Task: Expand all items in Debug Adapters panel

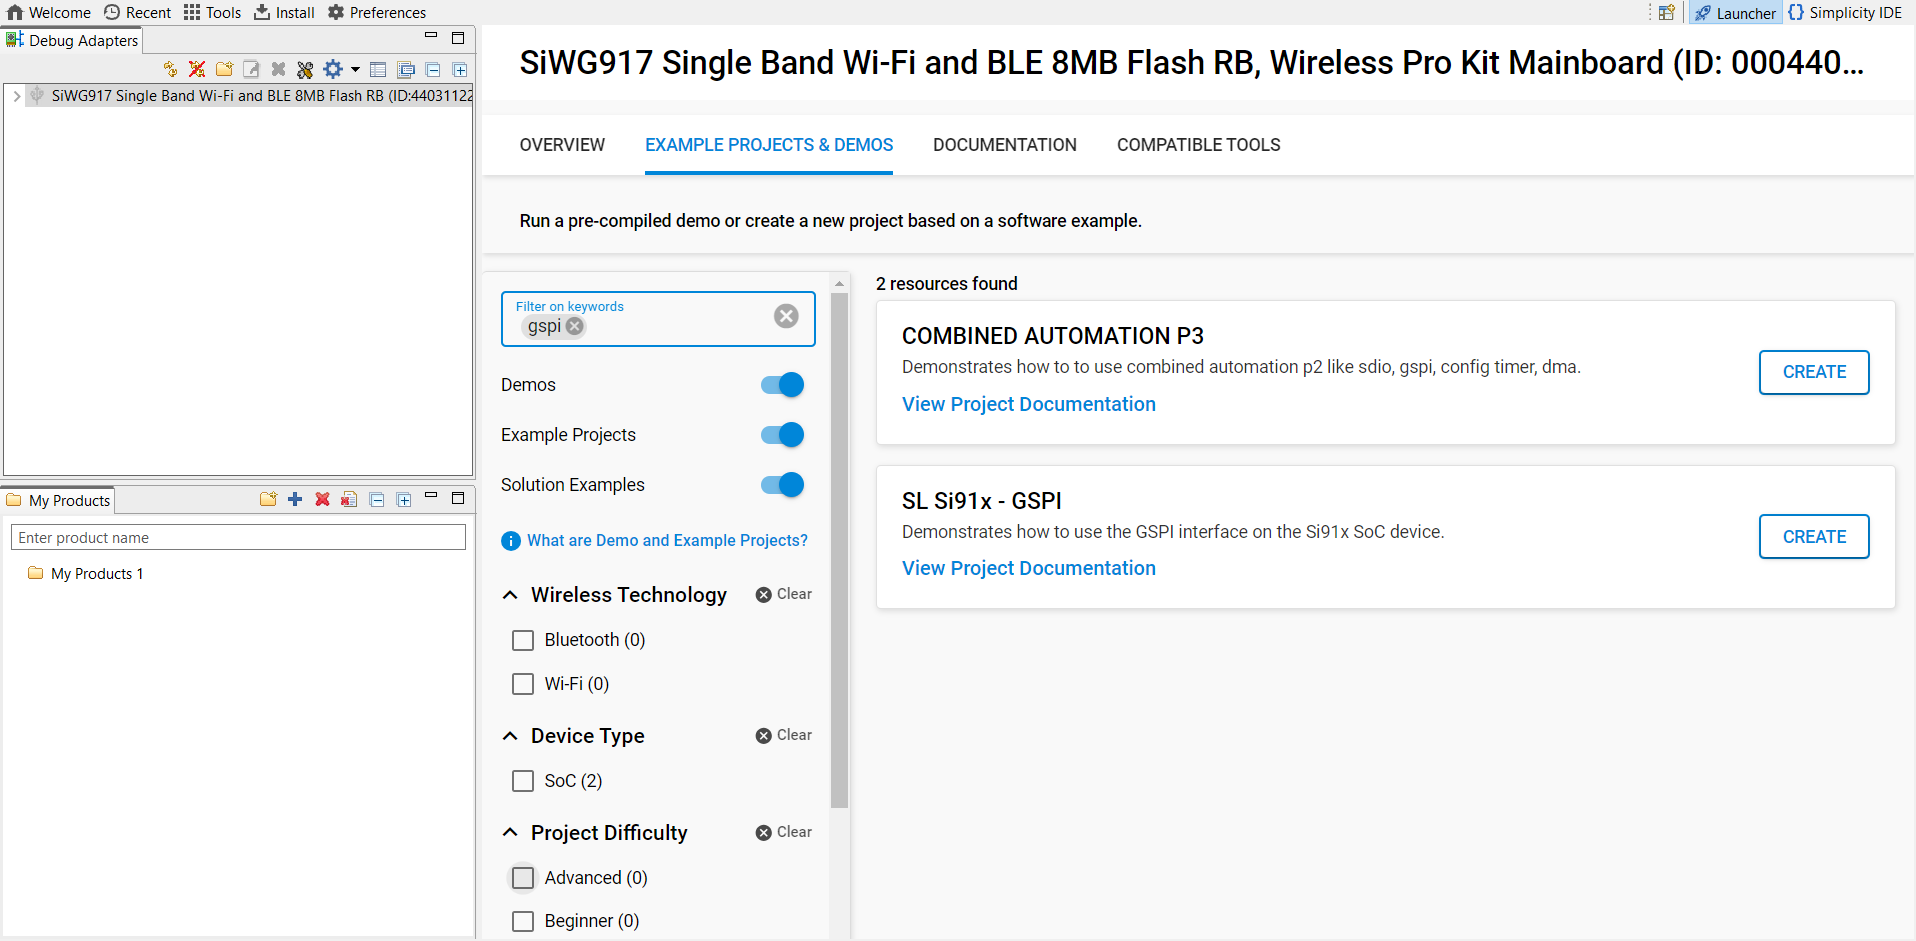Action: click(460, 69)
